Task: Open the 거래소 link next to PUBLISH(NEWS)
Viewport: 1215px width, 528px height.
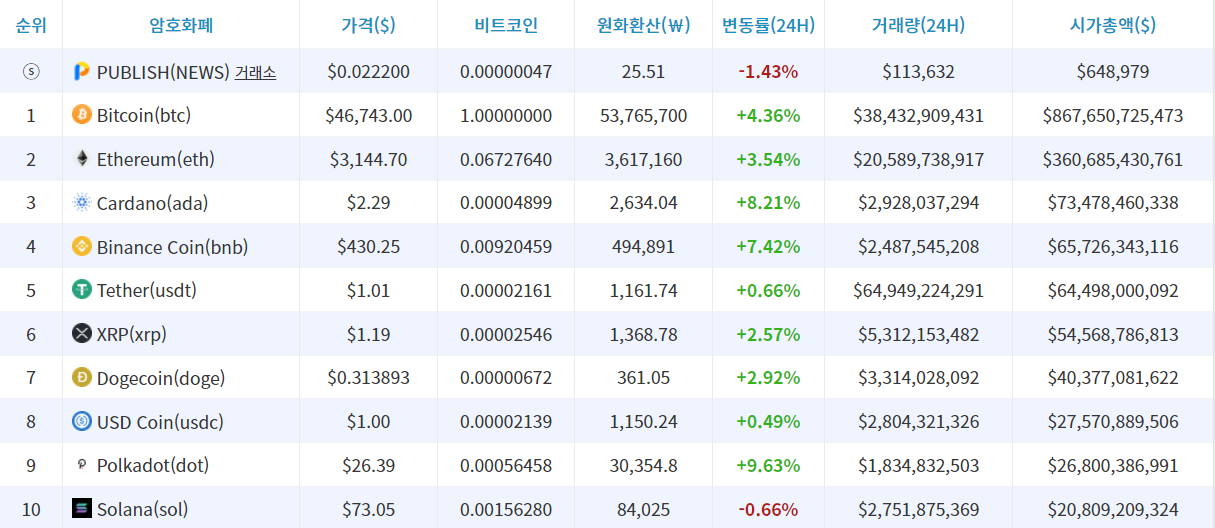Action: (256, 72)
